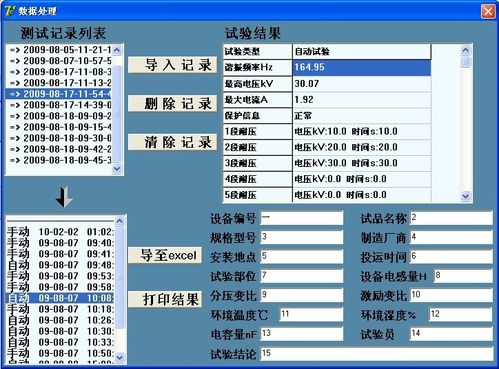Click down arrow of results table scrollbar
This screenshot has width=499, height=369.
pyautogui.click(x=466, y=196)
